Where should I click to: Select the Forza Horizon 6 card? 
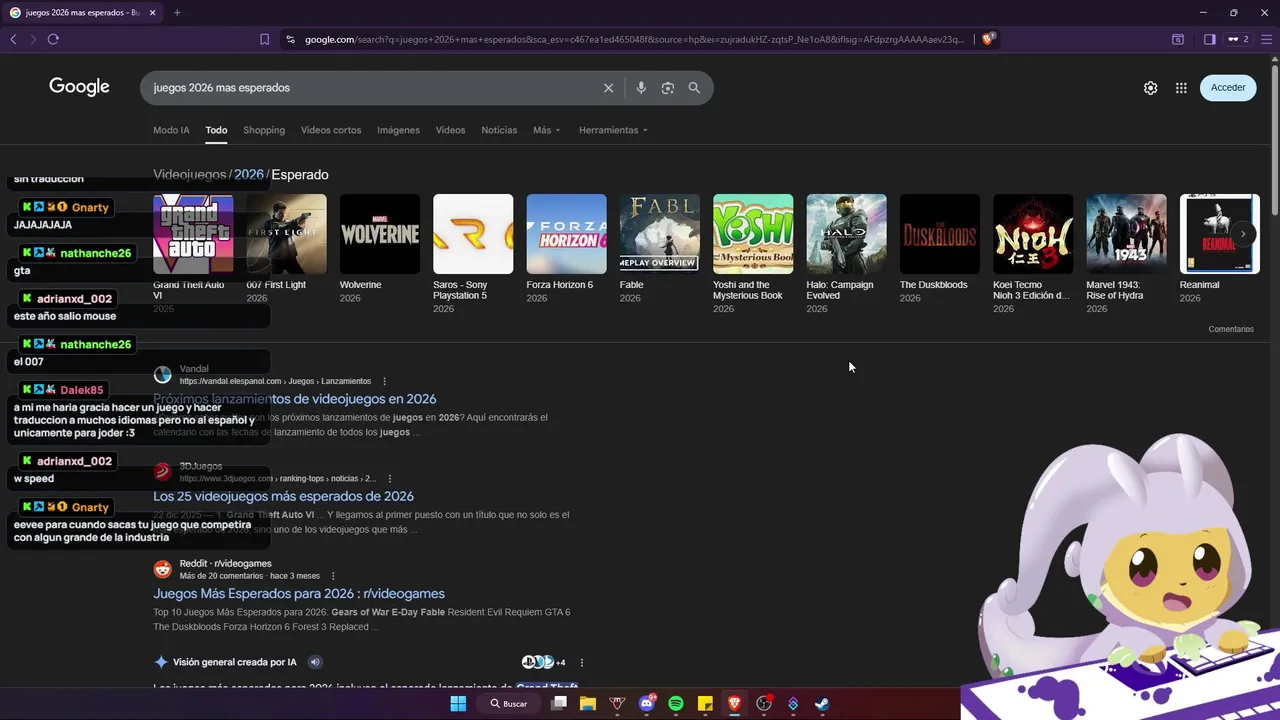coord(566,248)
